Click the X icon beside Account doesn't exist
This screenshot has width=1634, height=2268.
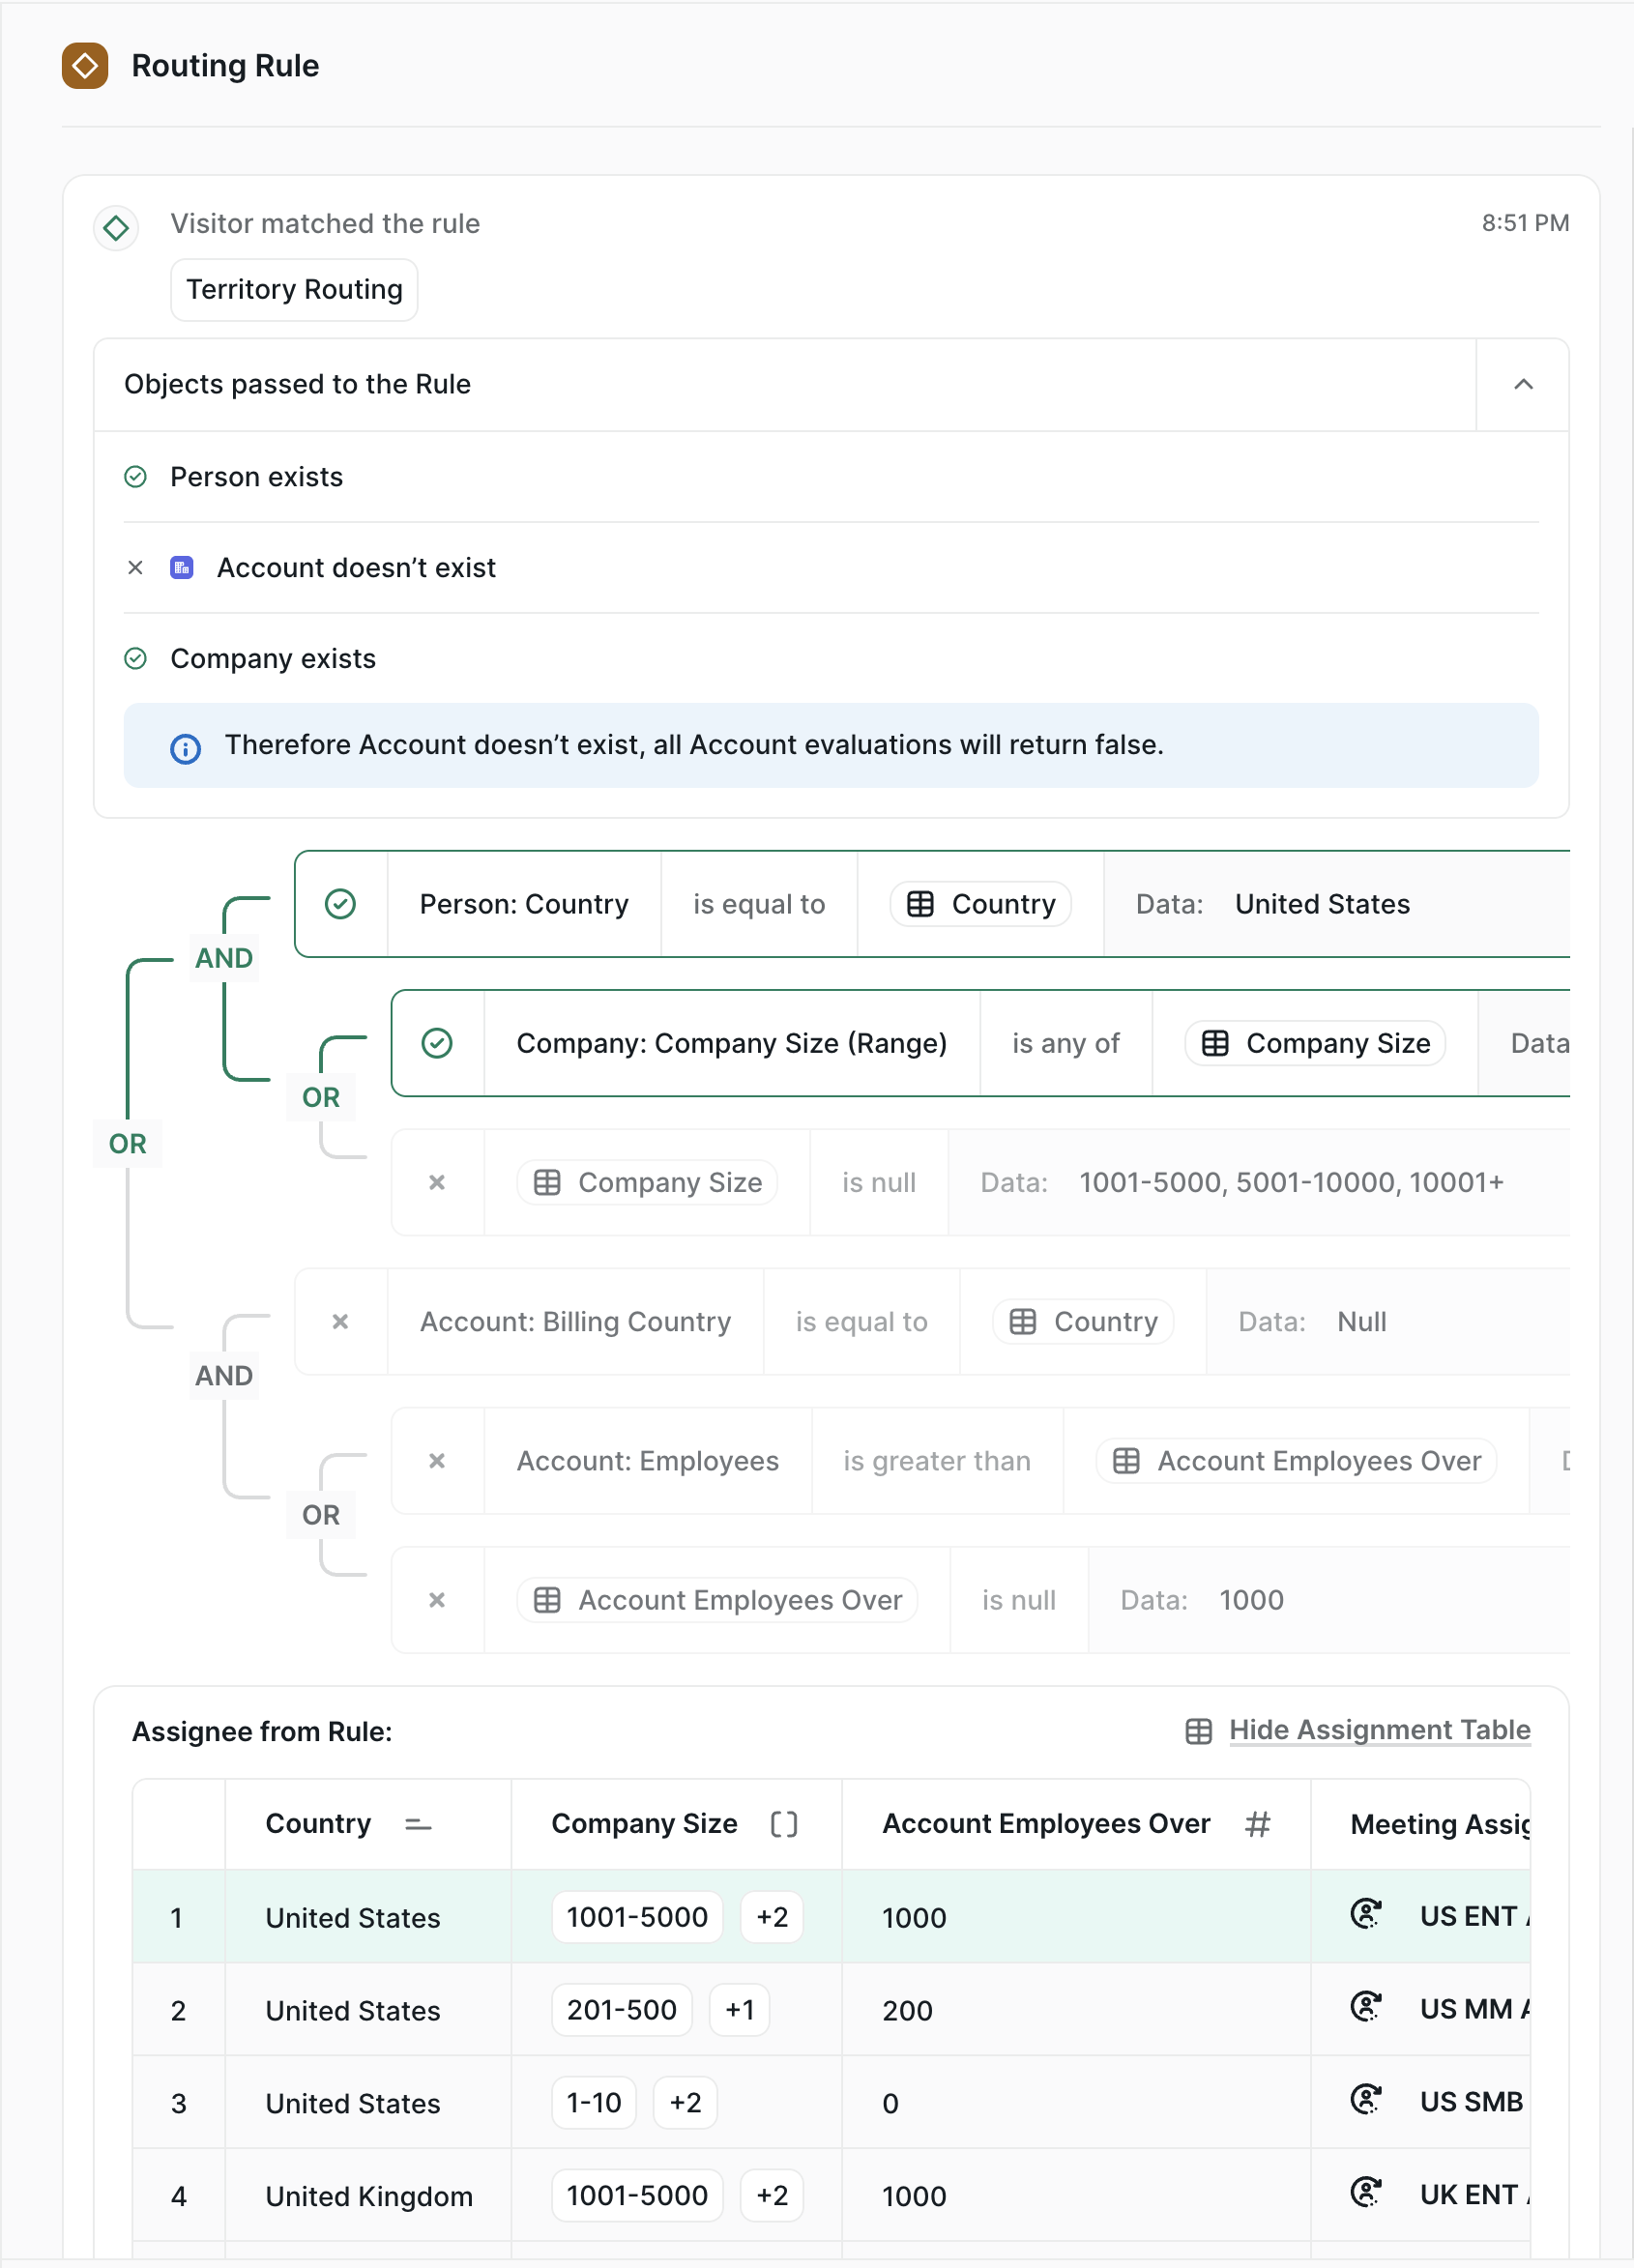(x=135, y=568)
